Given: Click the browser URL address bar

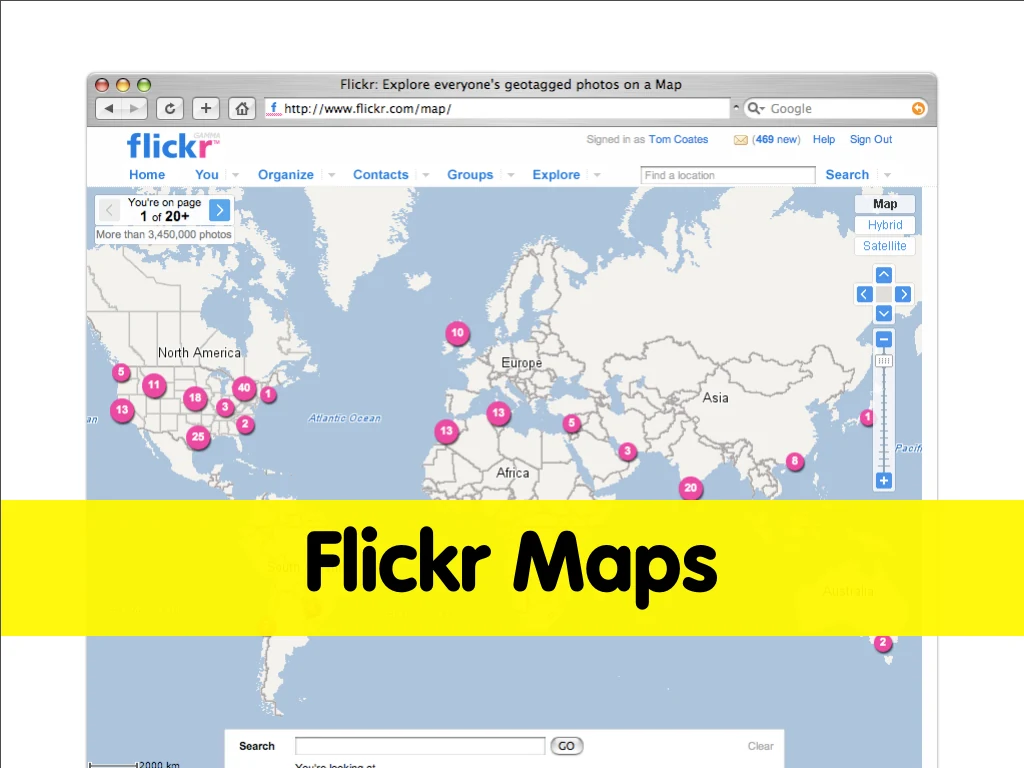Looking at the screenshot, I should (x=497, y=108).
